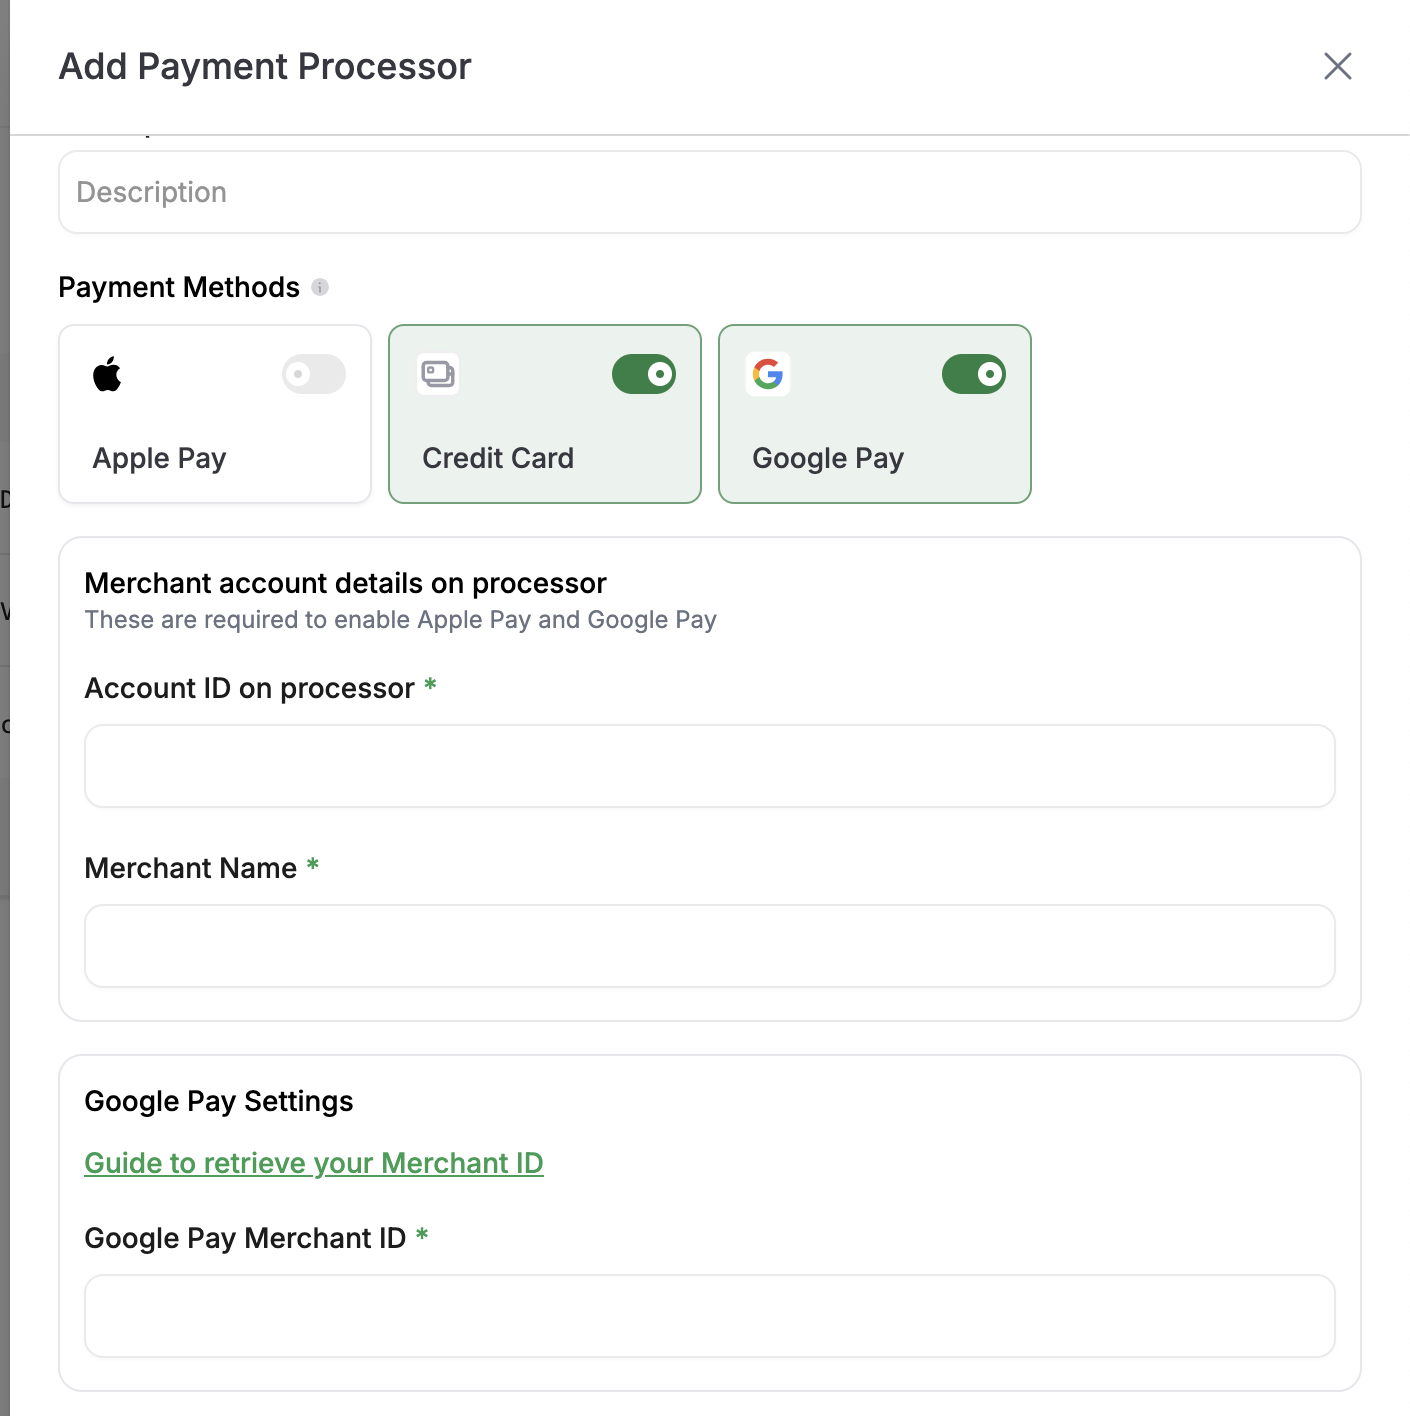Enable the Apple Pay toggle
Image resolution: width=1410 pixels, height=1416 pixels.
point(314,374)
